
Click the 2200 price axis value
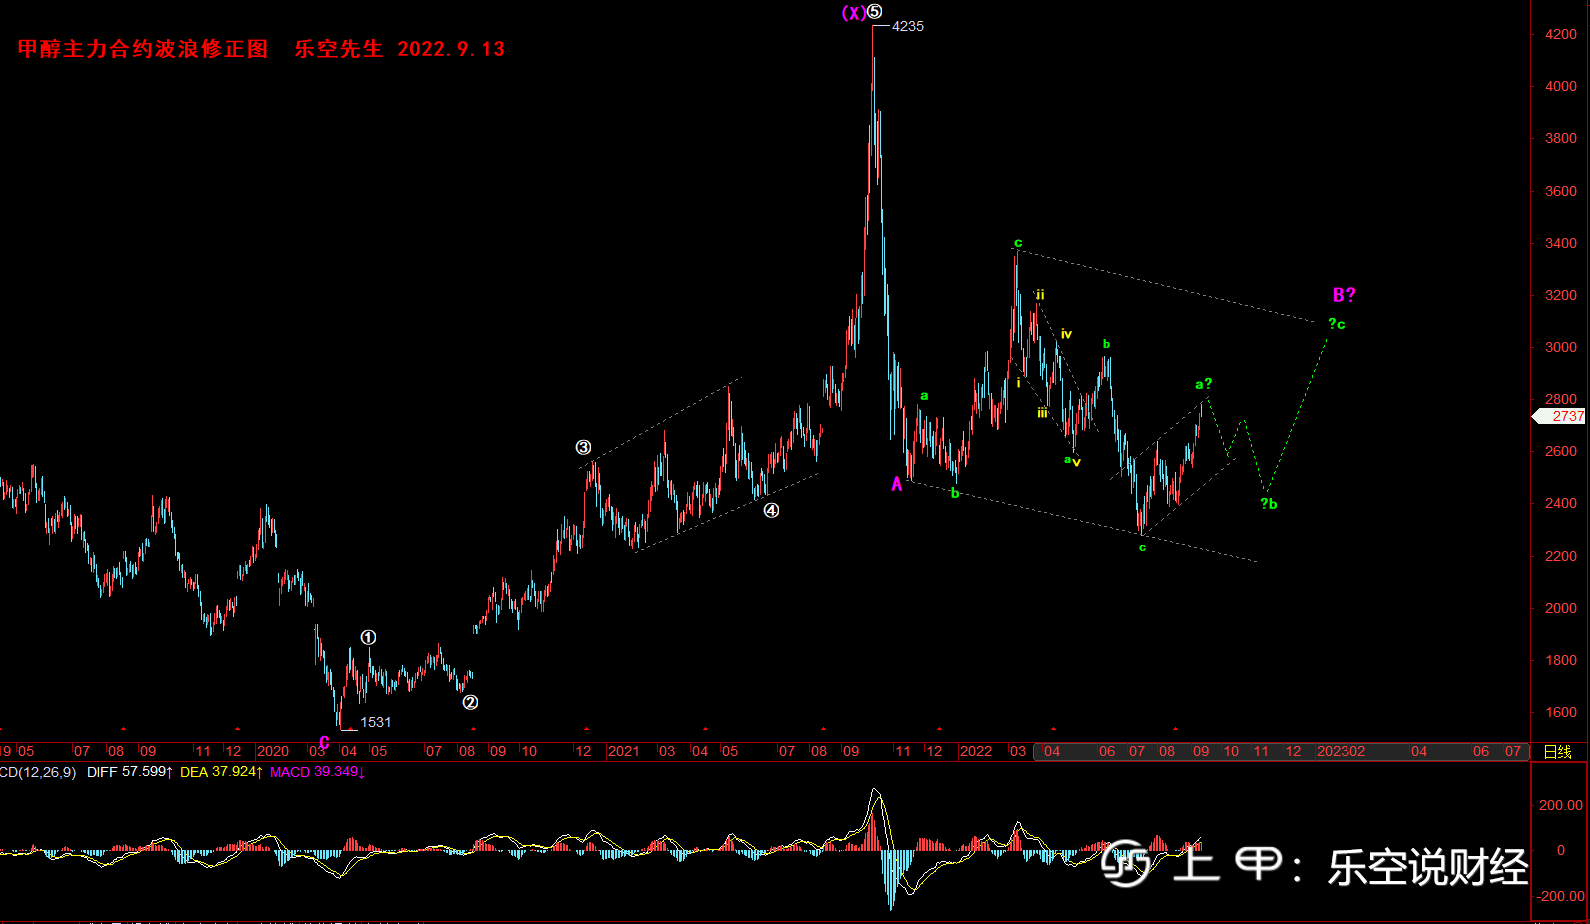tap(1561, 556)
